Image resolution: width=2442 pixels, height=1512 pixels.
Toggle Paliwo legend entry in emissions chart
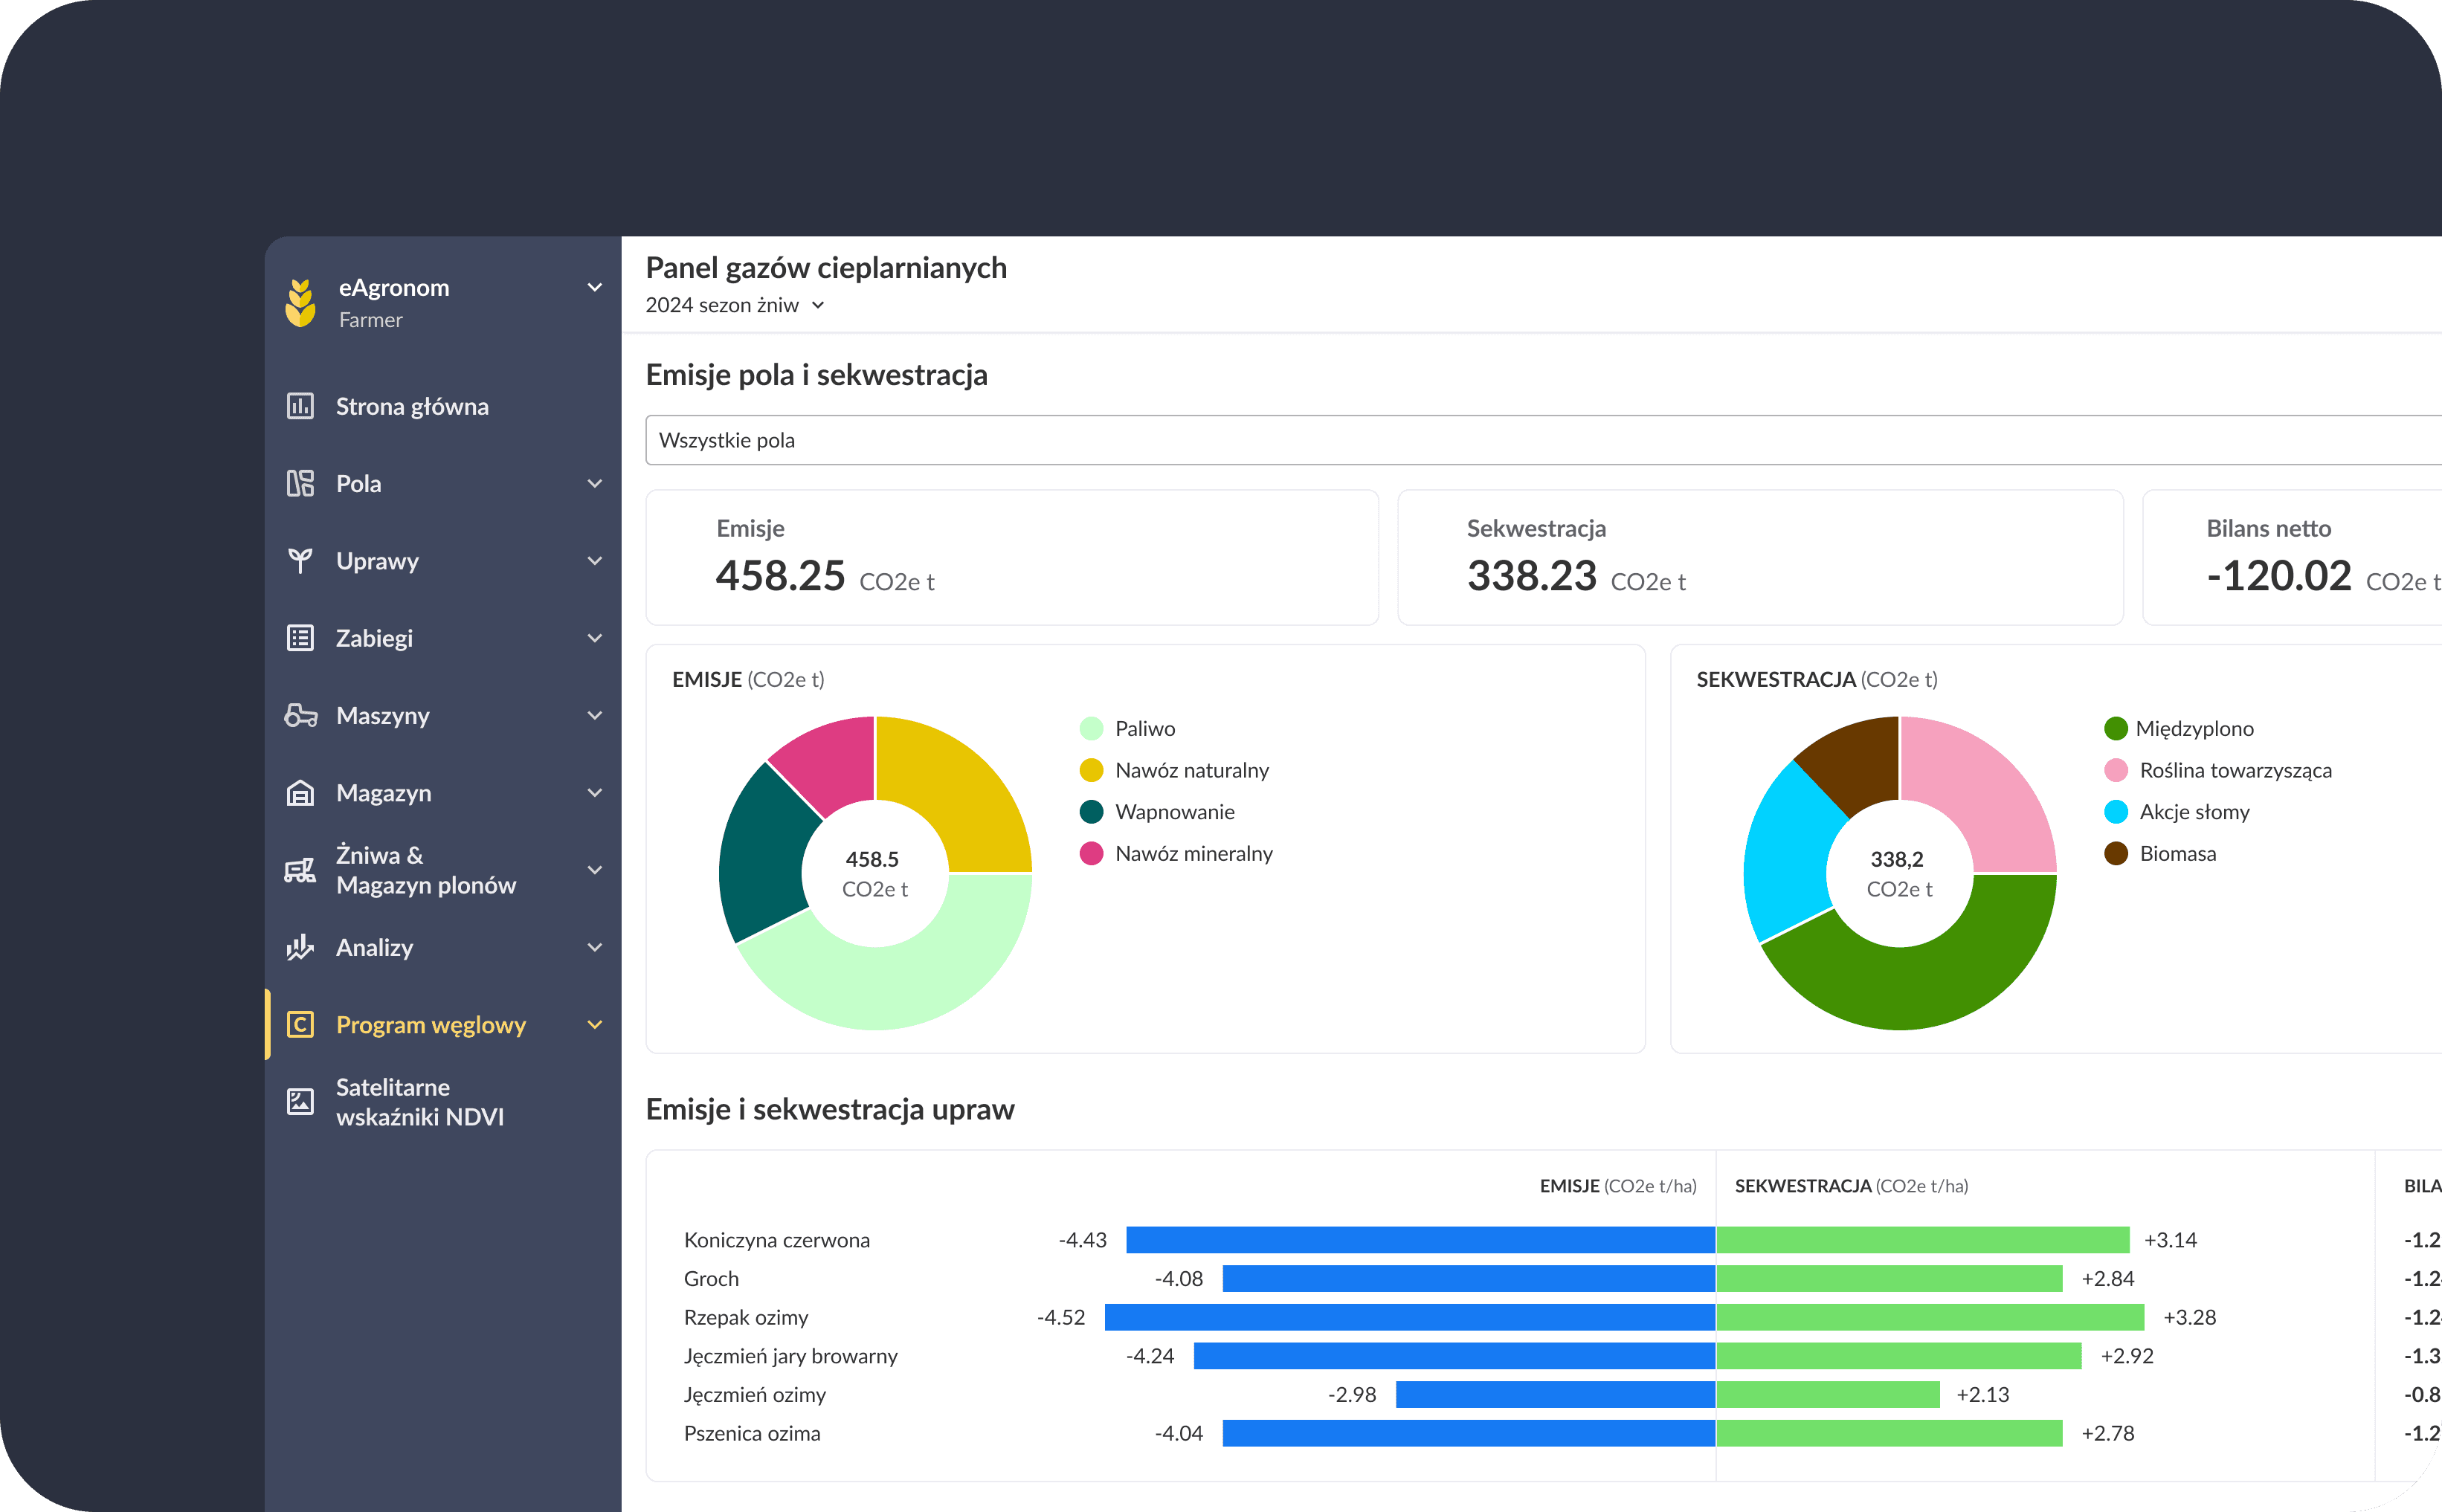point(1144,729)
